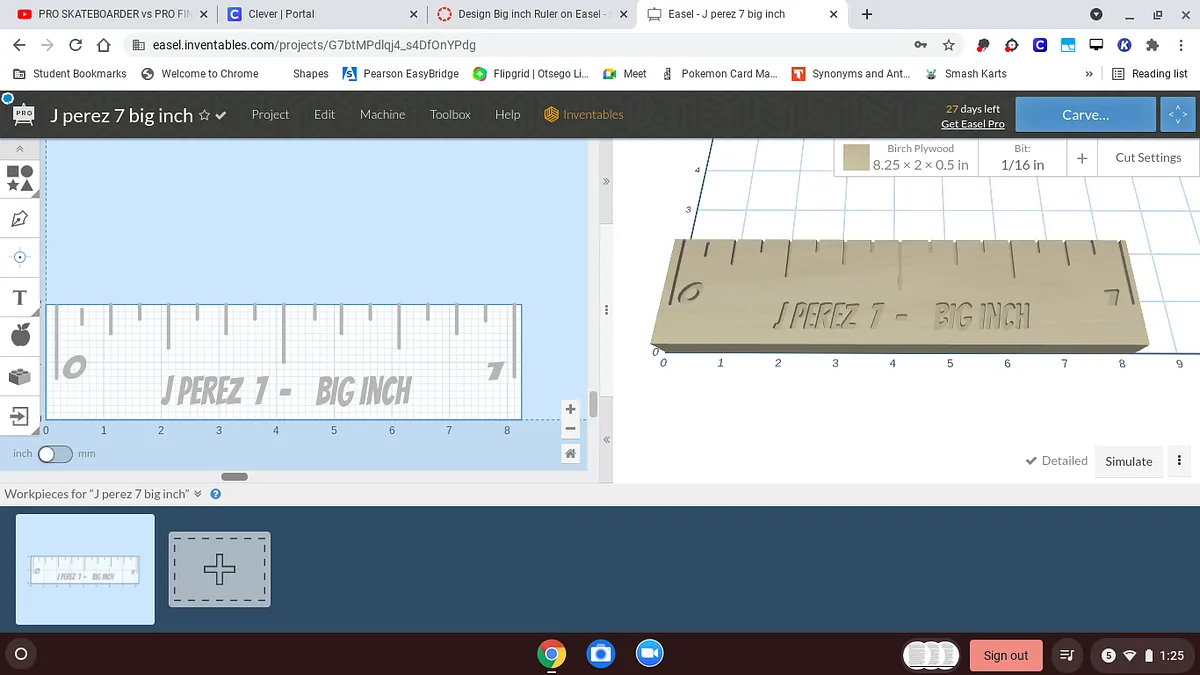1200x675 pixels.
Task: Open the Apps brick icon
Action: (x=20, y=377)
